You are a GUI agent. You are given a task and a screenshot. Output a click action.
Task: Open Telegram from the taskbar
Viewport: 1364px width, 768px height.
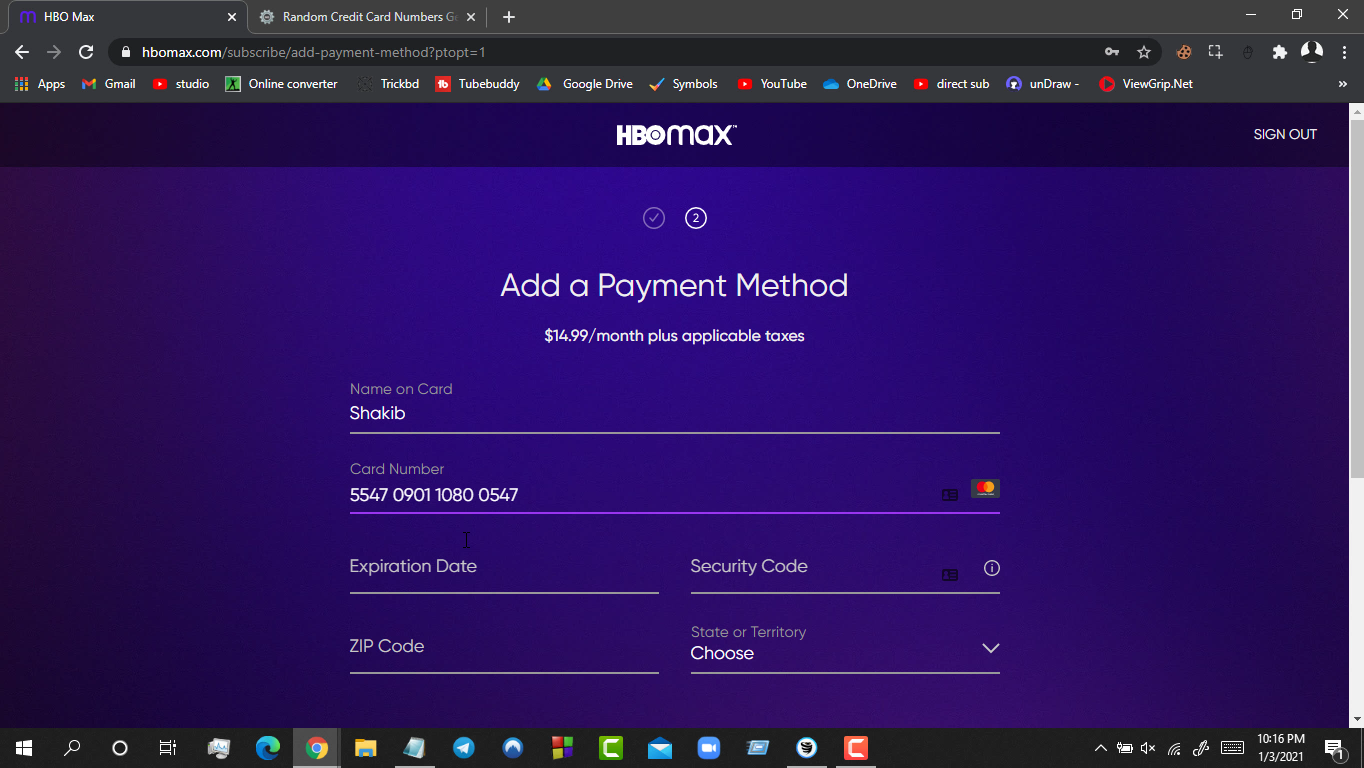coord(464,748)
